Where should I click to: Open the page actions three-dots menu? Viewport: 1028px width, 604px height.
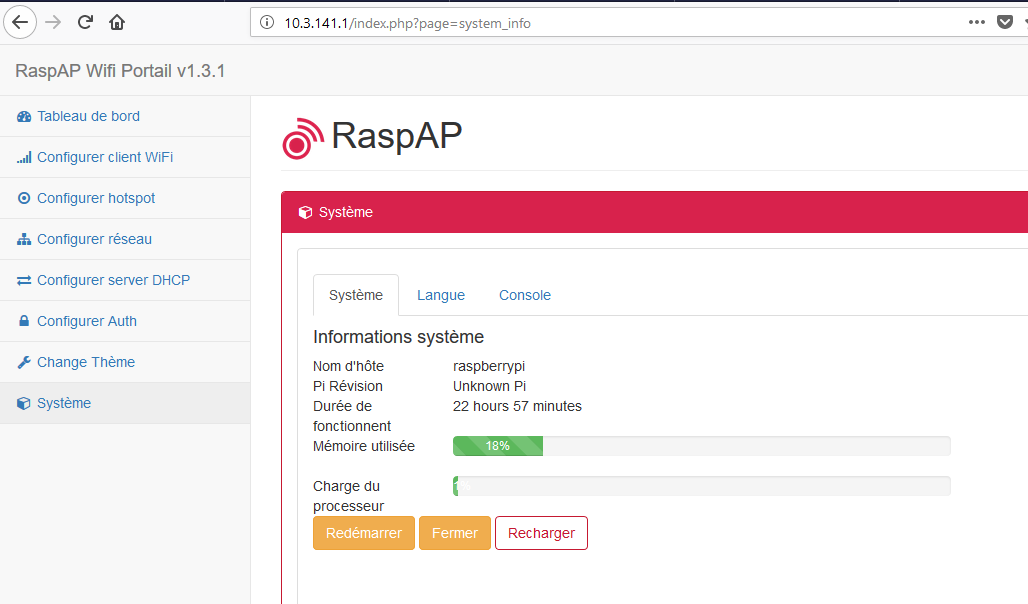click(977, 22)
